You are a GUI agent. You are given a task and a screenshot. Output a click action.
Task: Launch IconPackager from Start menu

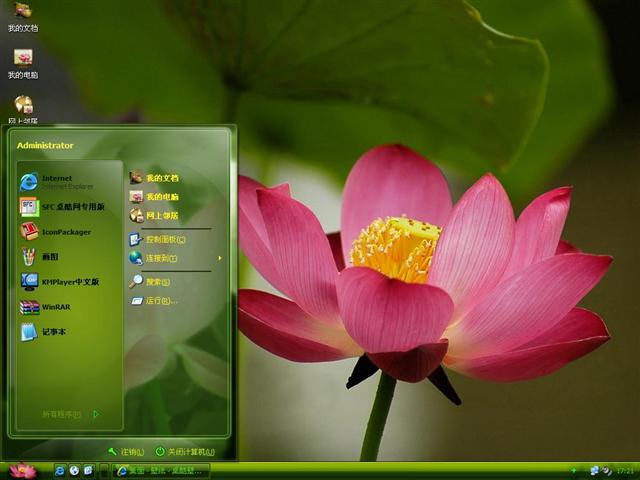(x=56, y=232)
